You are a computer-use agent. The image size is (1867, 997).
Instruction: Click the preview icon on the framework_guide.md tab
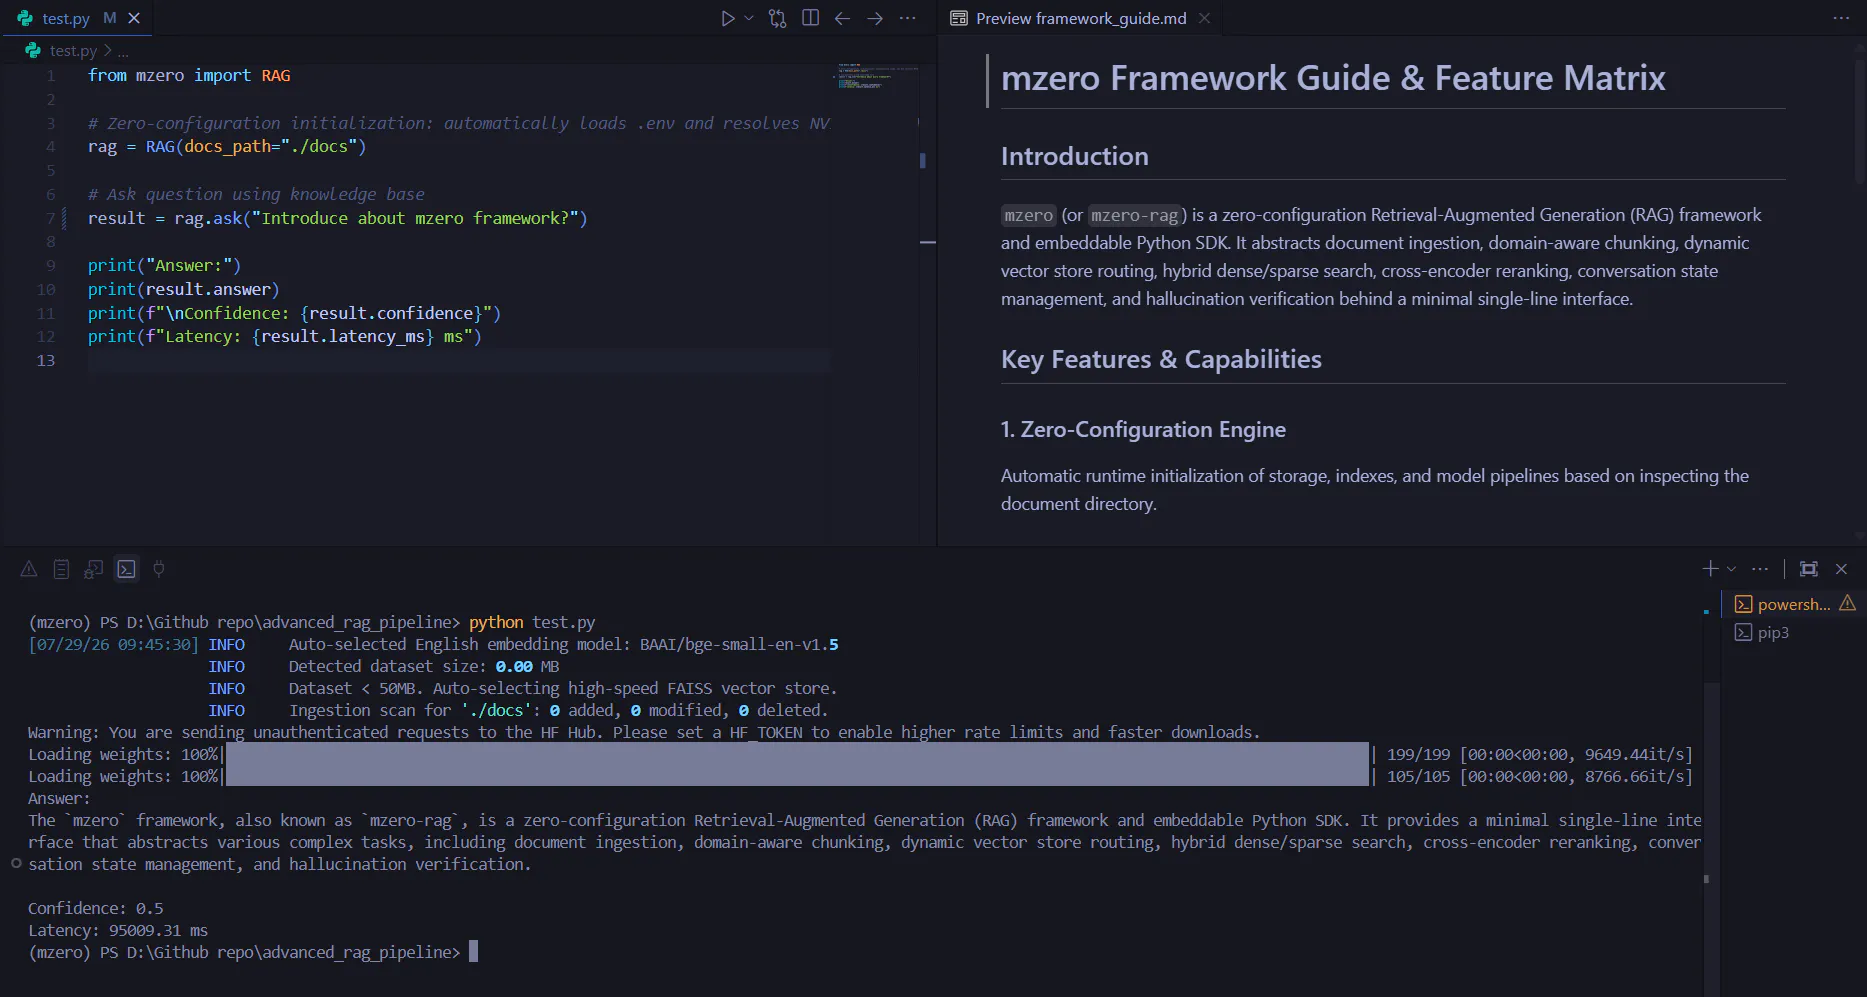click(x=958, y=18)
